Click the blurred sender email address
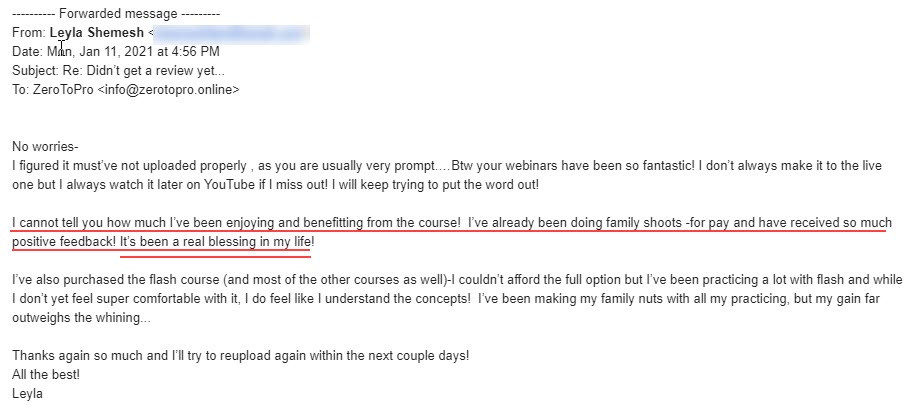 tap(232, 33)
